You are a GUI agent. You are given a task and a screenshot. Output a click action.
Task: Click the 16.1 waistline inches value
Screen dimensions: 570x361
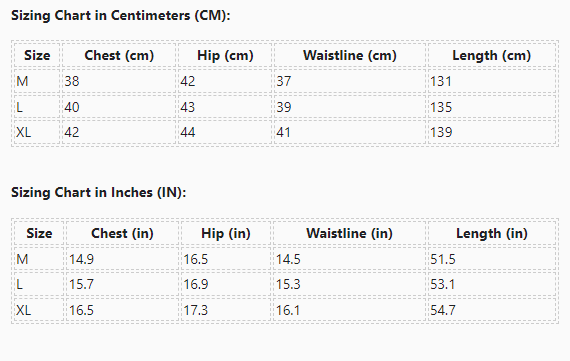tap(288, 310)
